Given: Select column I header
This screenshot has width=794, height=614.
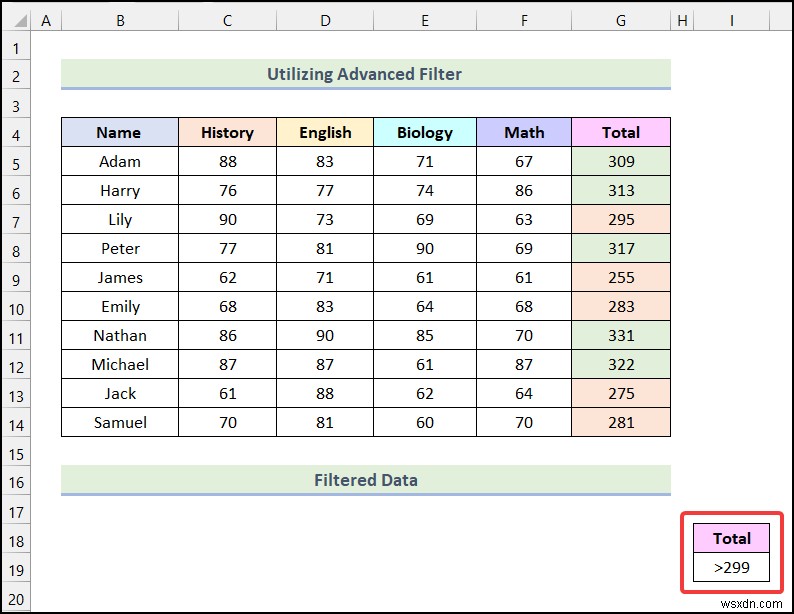Looking at the screenshot, I should [x=731, y=21].
